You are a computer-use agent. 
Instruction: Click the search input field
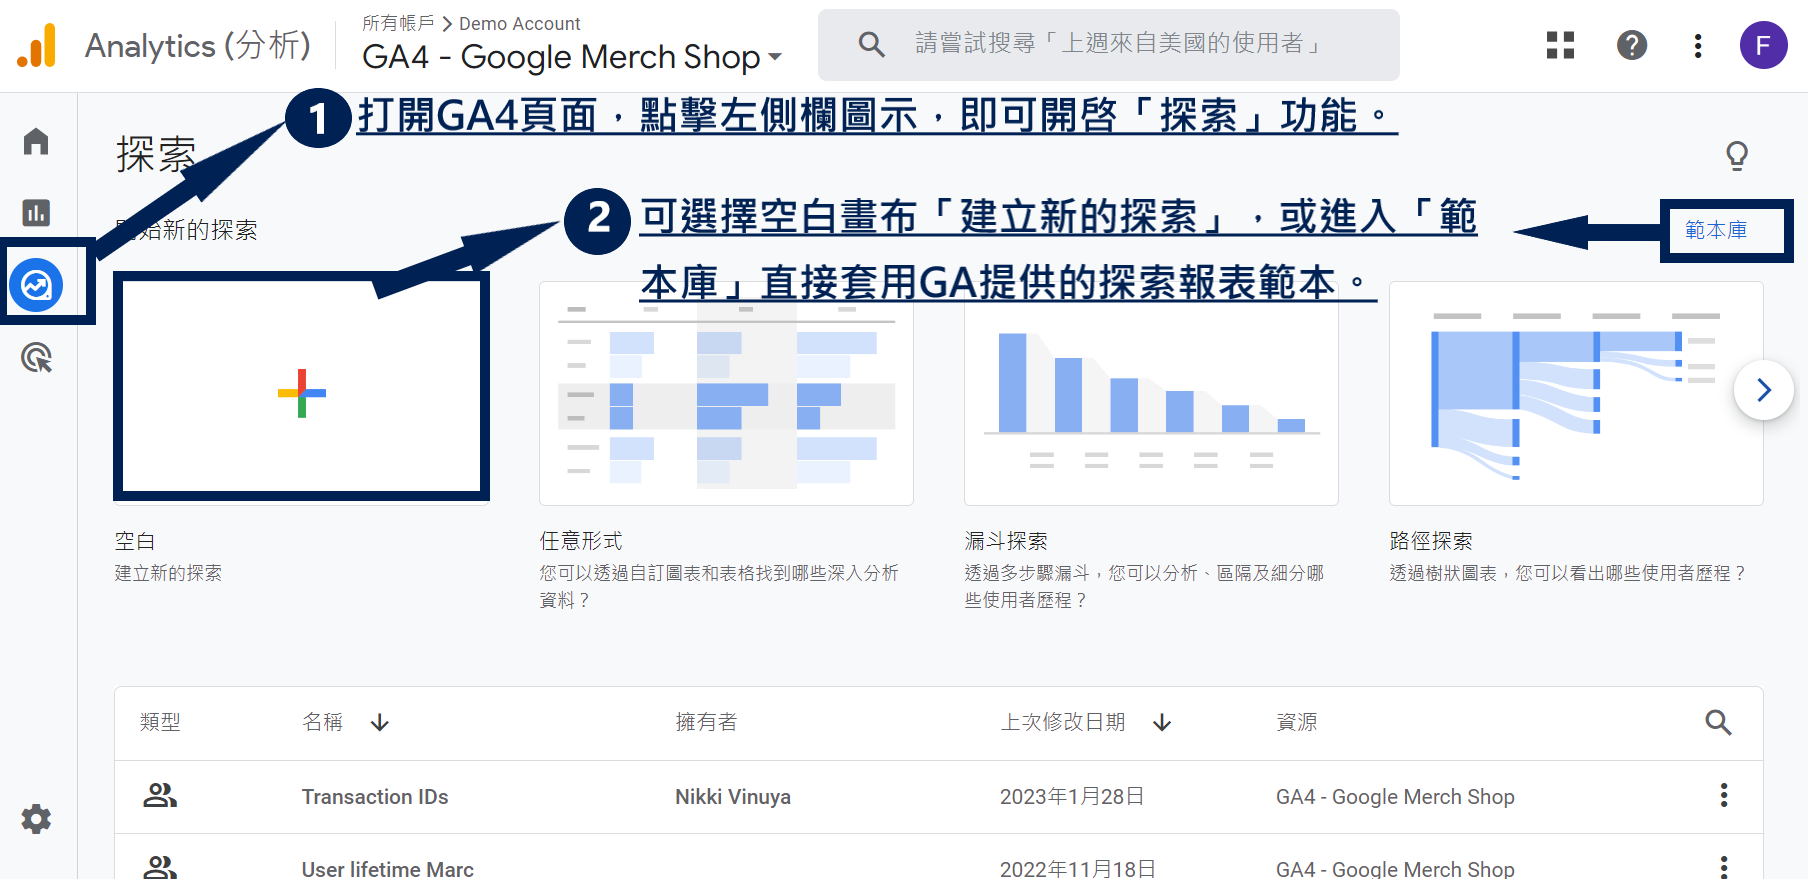pos(1109,45)
